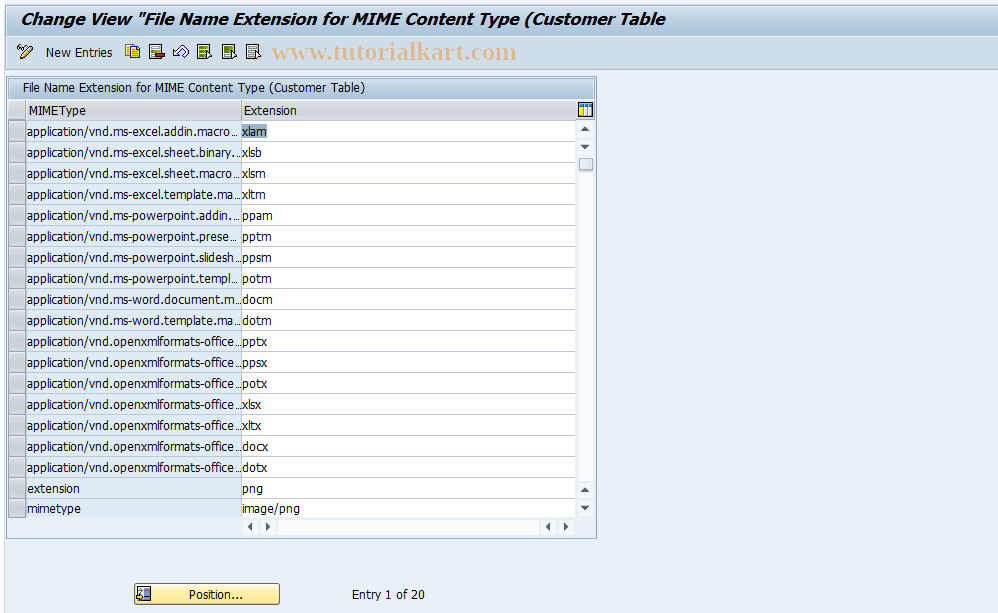
Task: Click the vertical scrollbar thumb
Action: (x=586, y=164)
